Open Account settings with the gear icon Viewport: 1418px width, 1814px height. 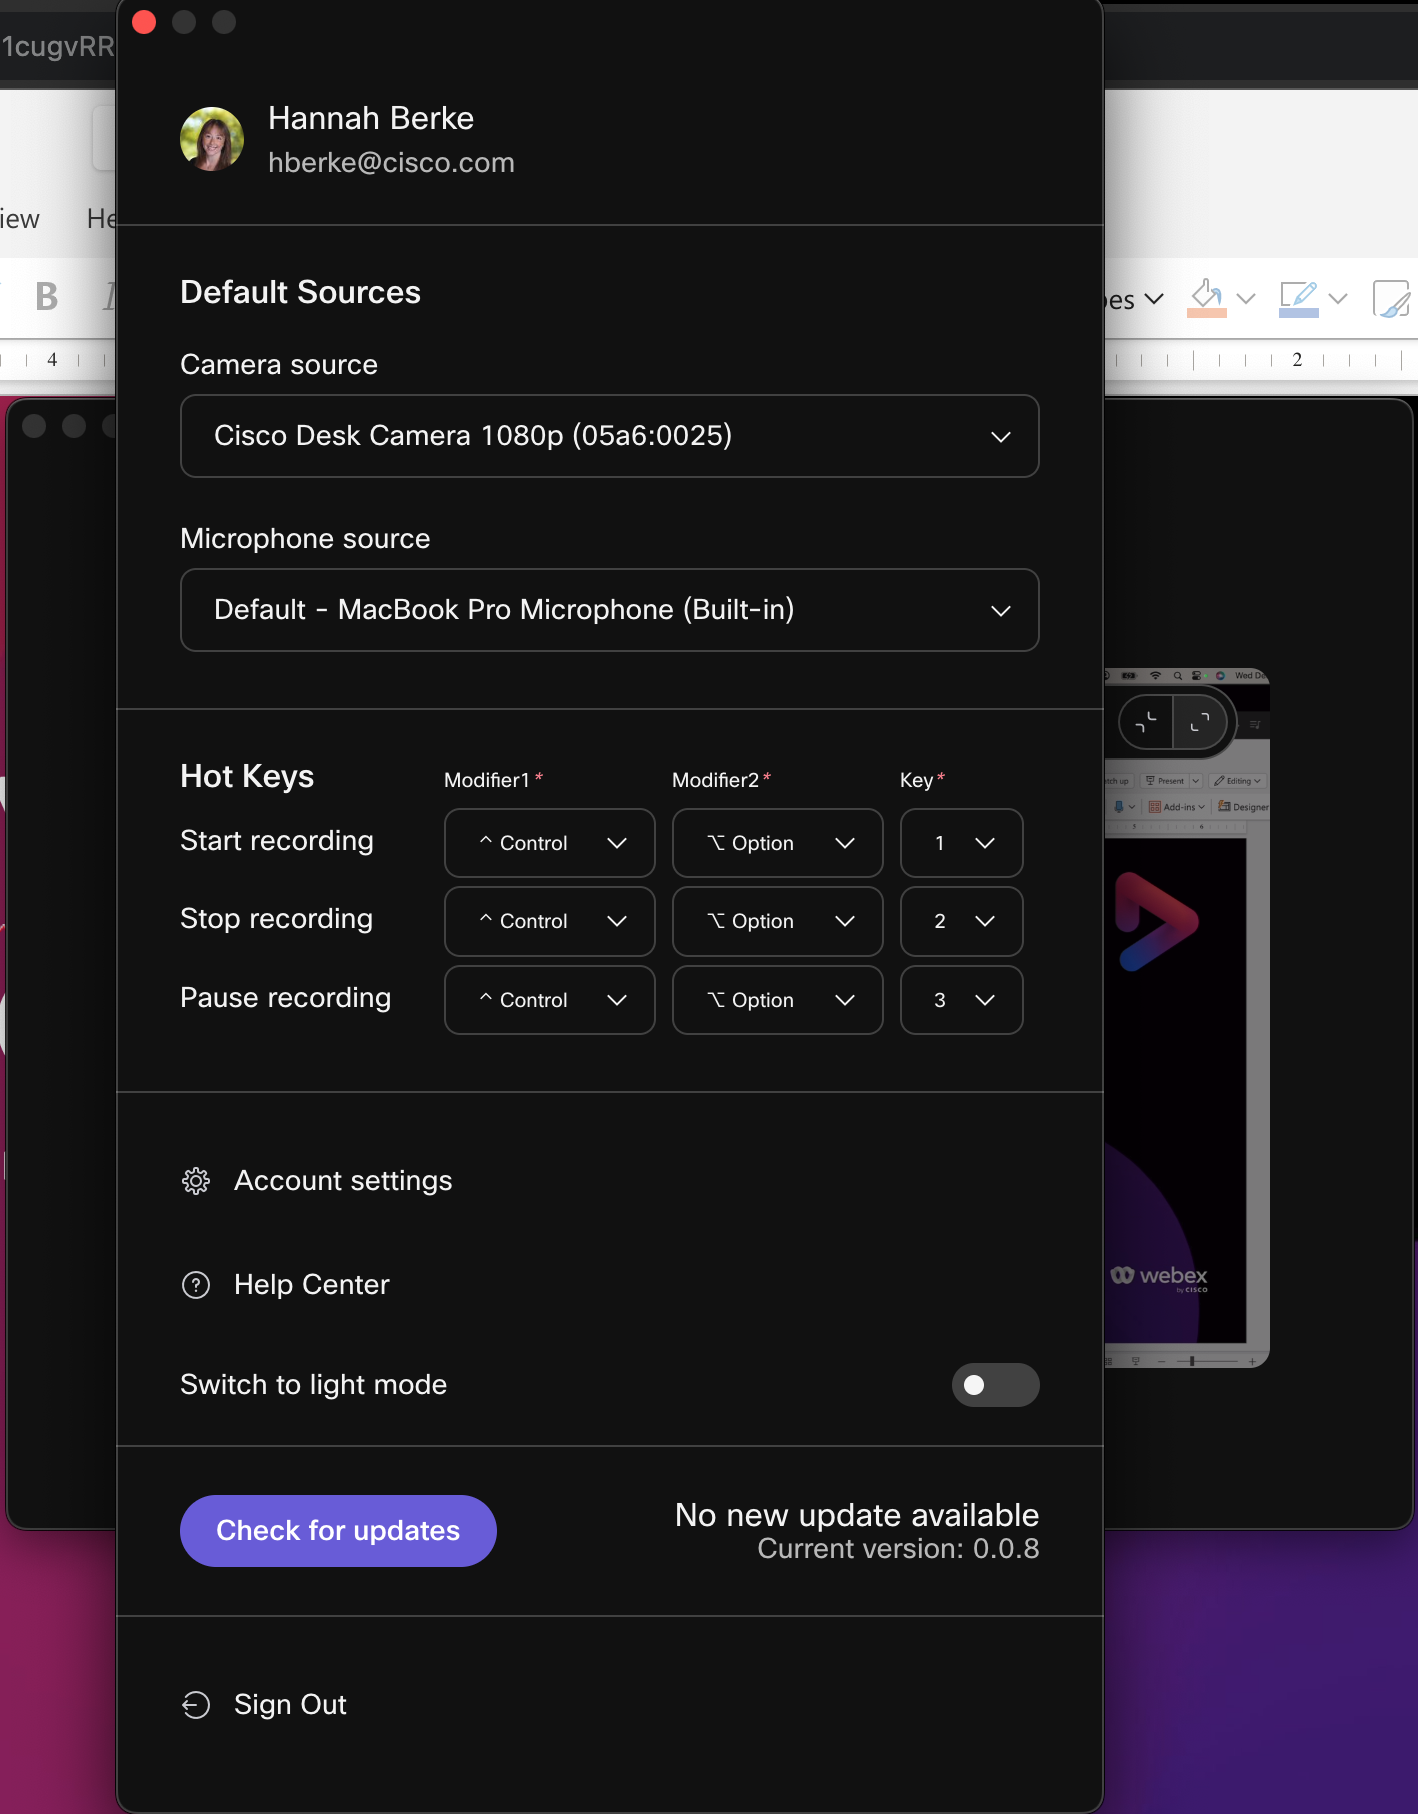pyautogui.click(x=316, y=1181)
